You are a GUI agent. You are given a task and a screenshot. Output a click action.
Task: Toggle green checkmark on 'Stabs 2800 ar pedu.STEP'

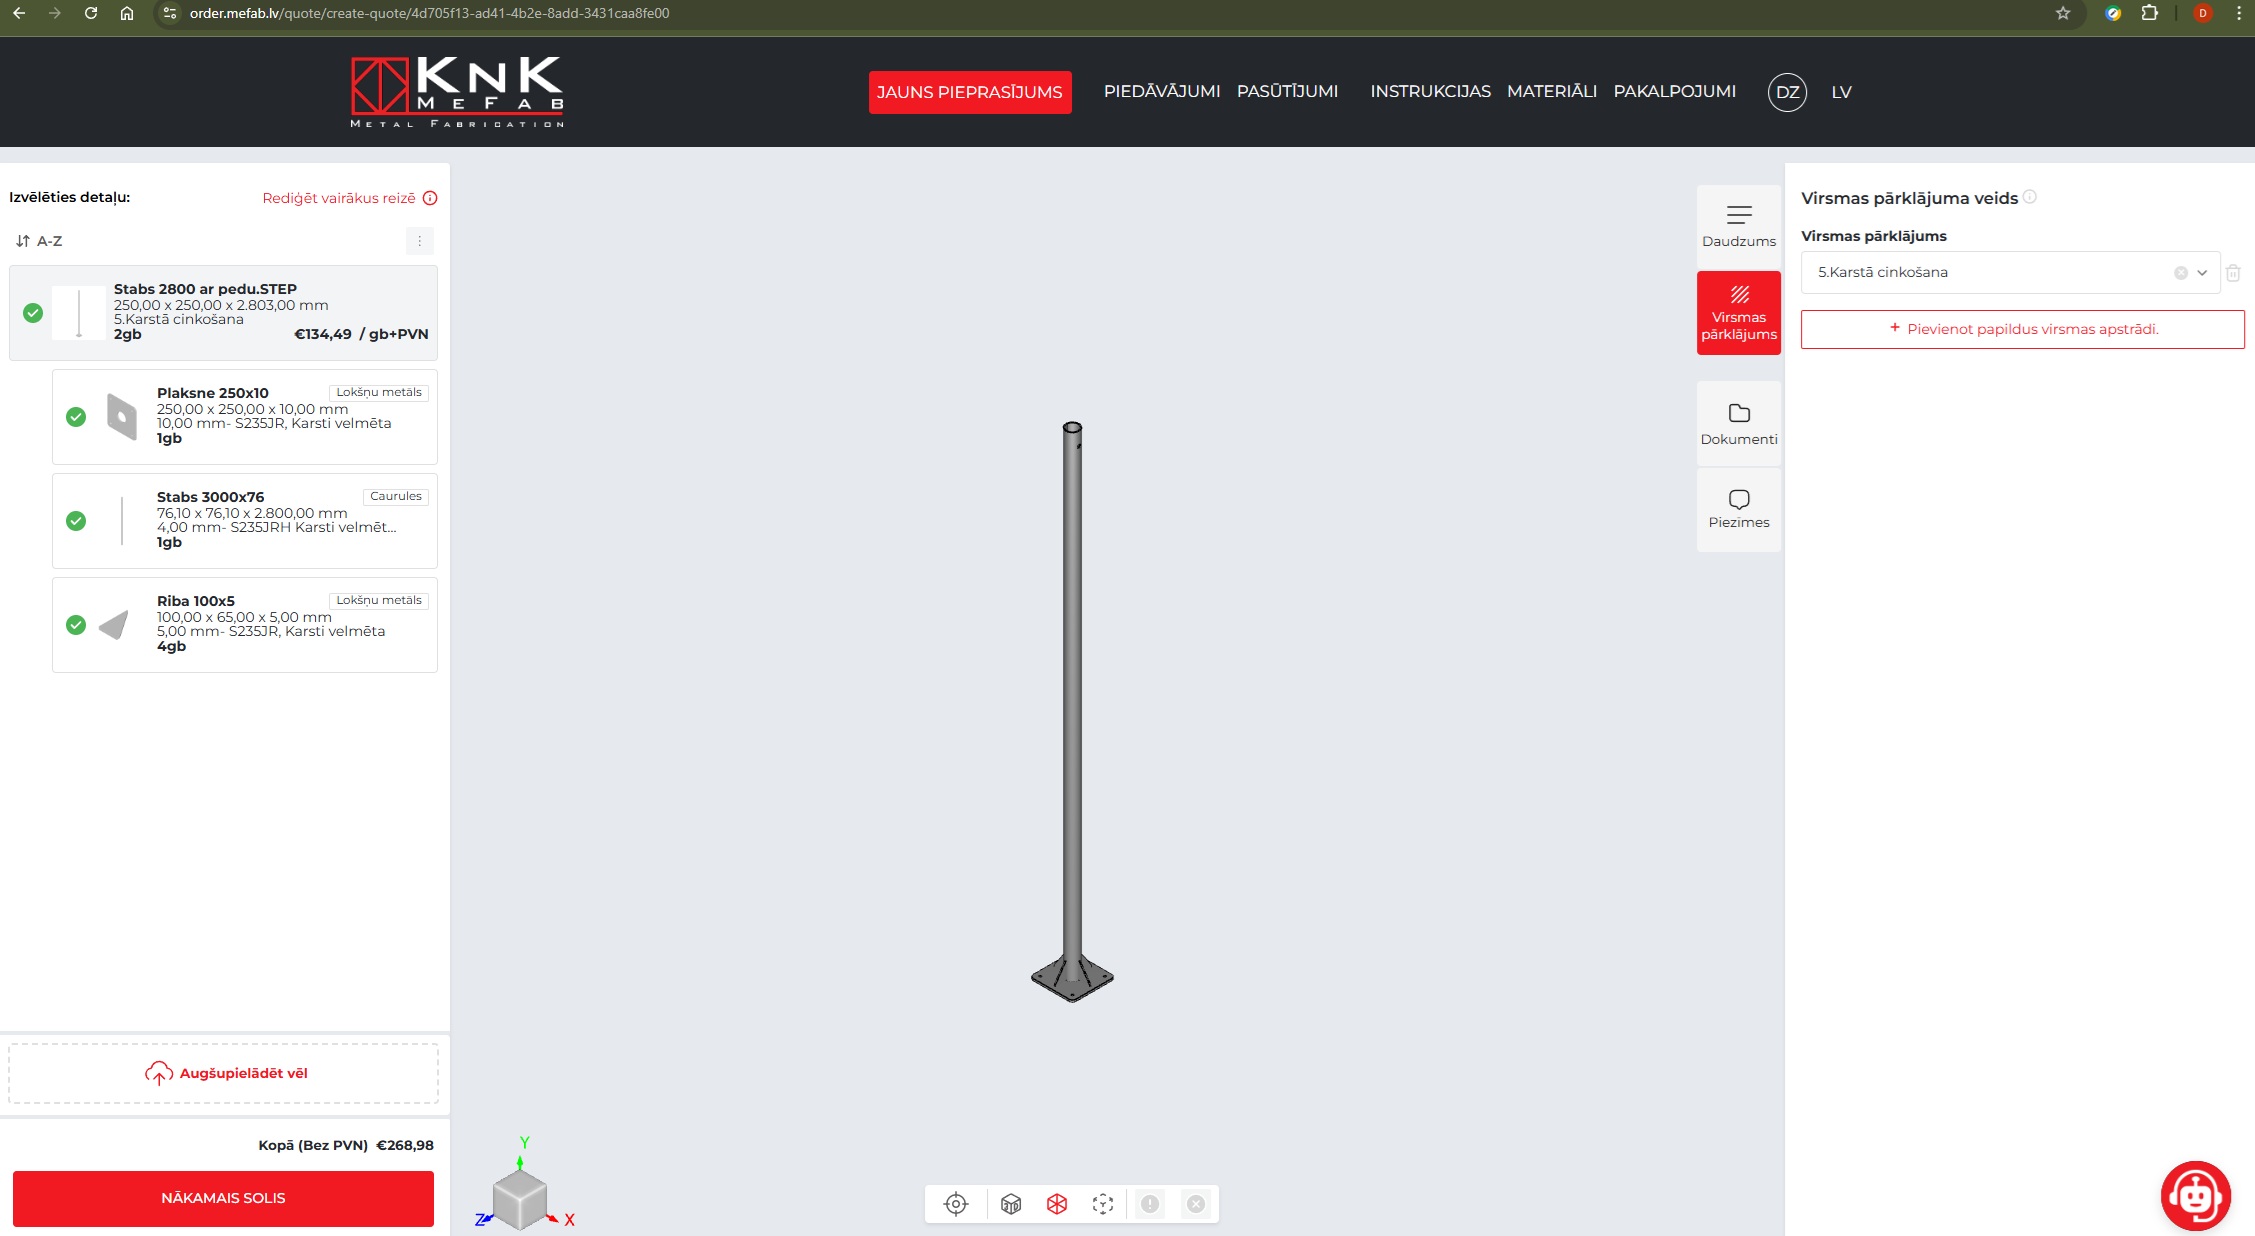point(33,313)
